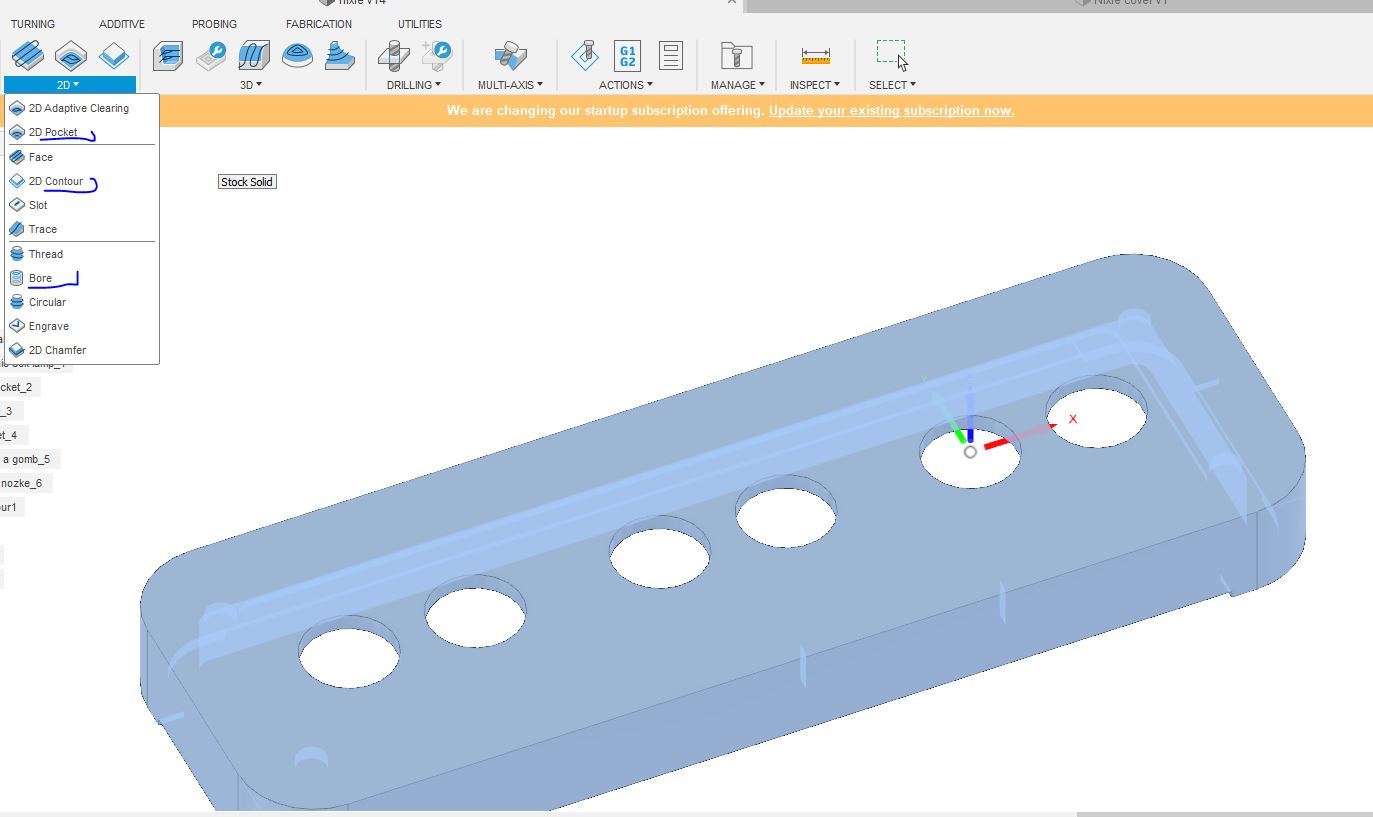
Task: Launch the Simulate action icon
Action: pos(585,55)
